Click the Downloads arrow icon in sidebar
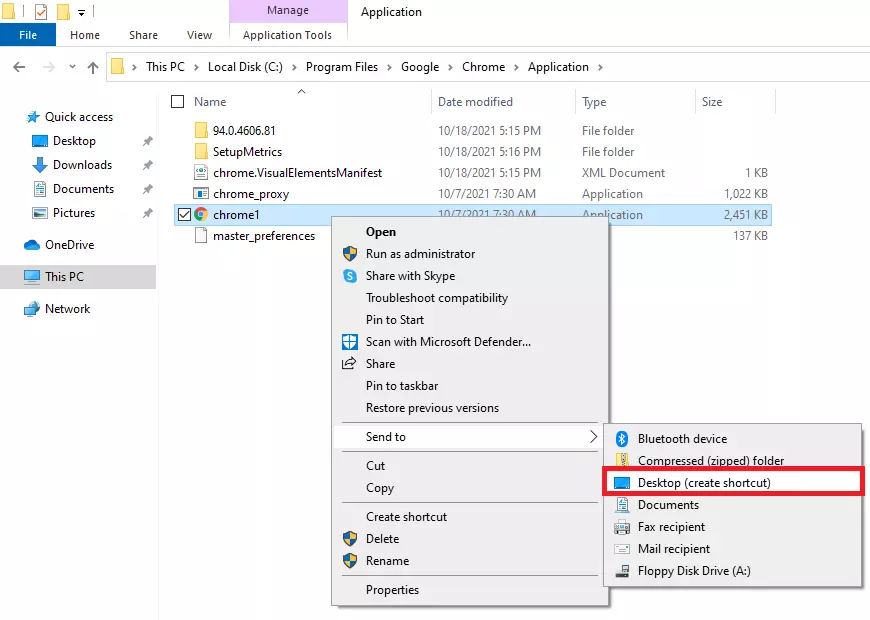870x620 pixels. 40,165
